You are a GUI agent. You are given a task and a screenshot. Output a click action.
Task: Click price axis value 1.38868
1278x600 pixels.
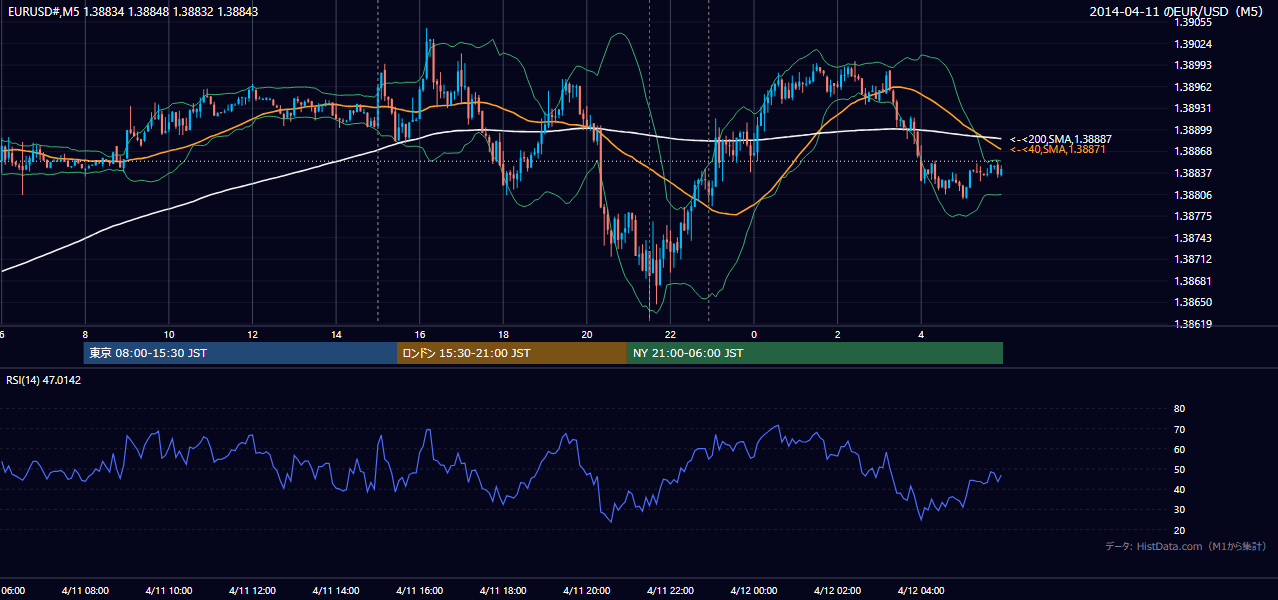click(x=1194, y=151)
